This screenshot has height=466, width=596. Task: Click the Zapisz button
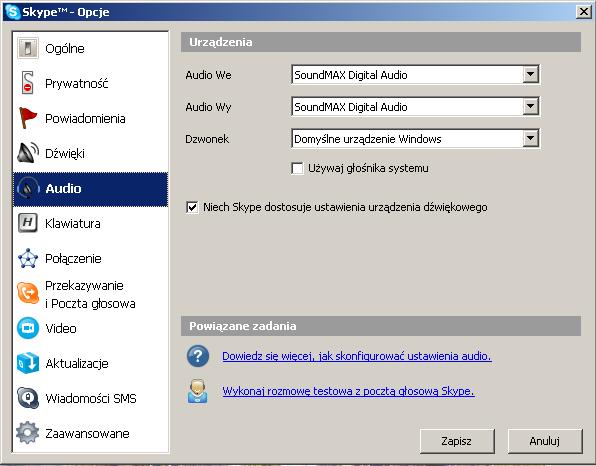click(457, 441)
